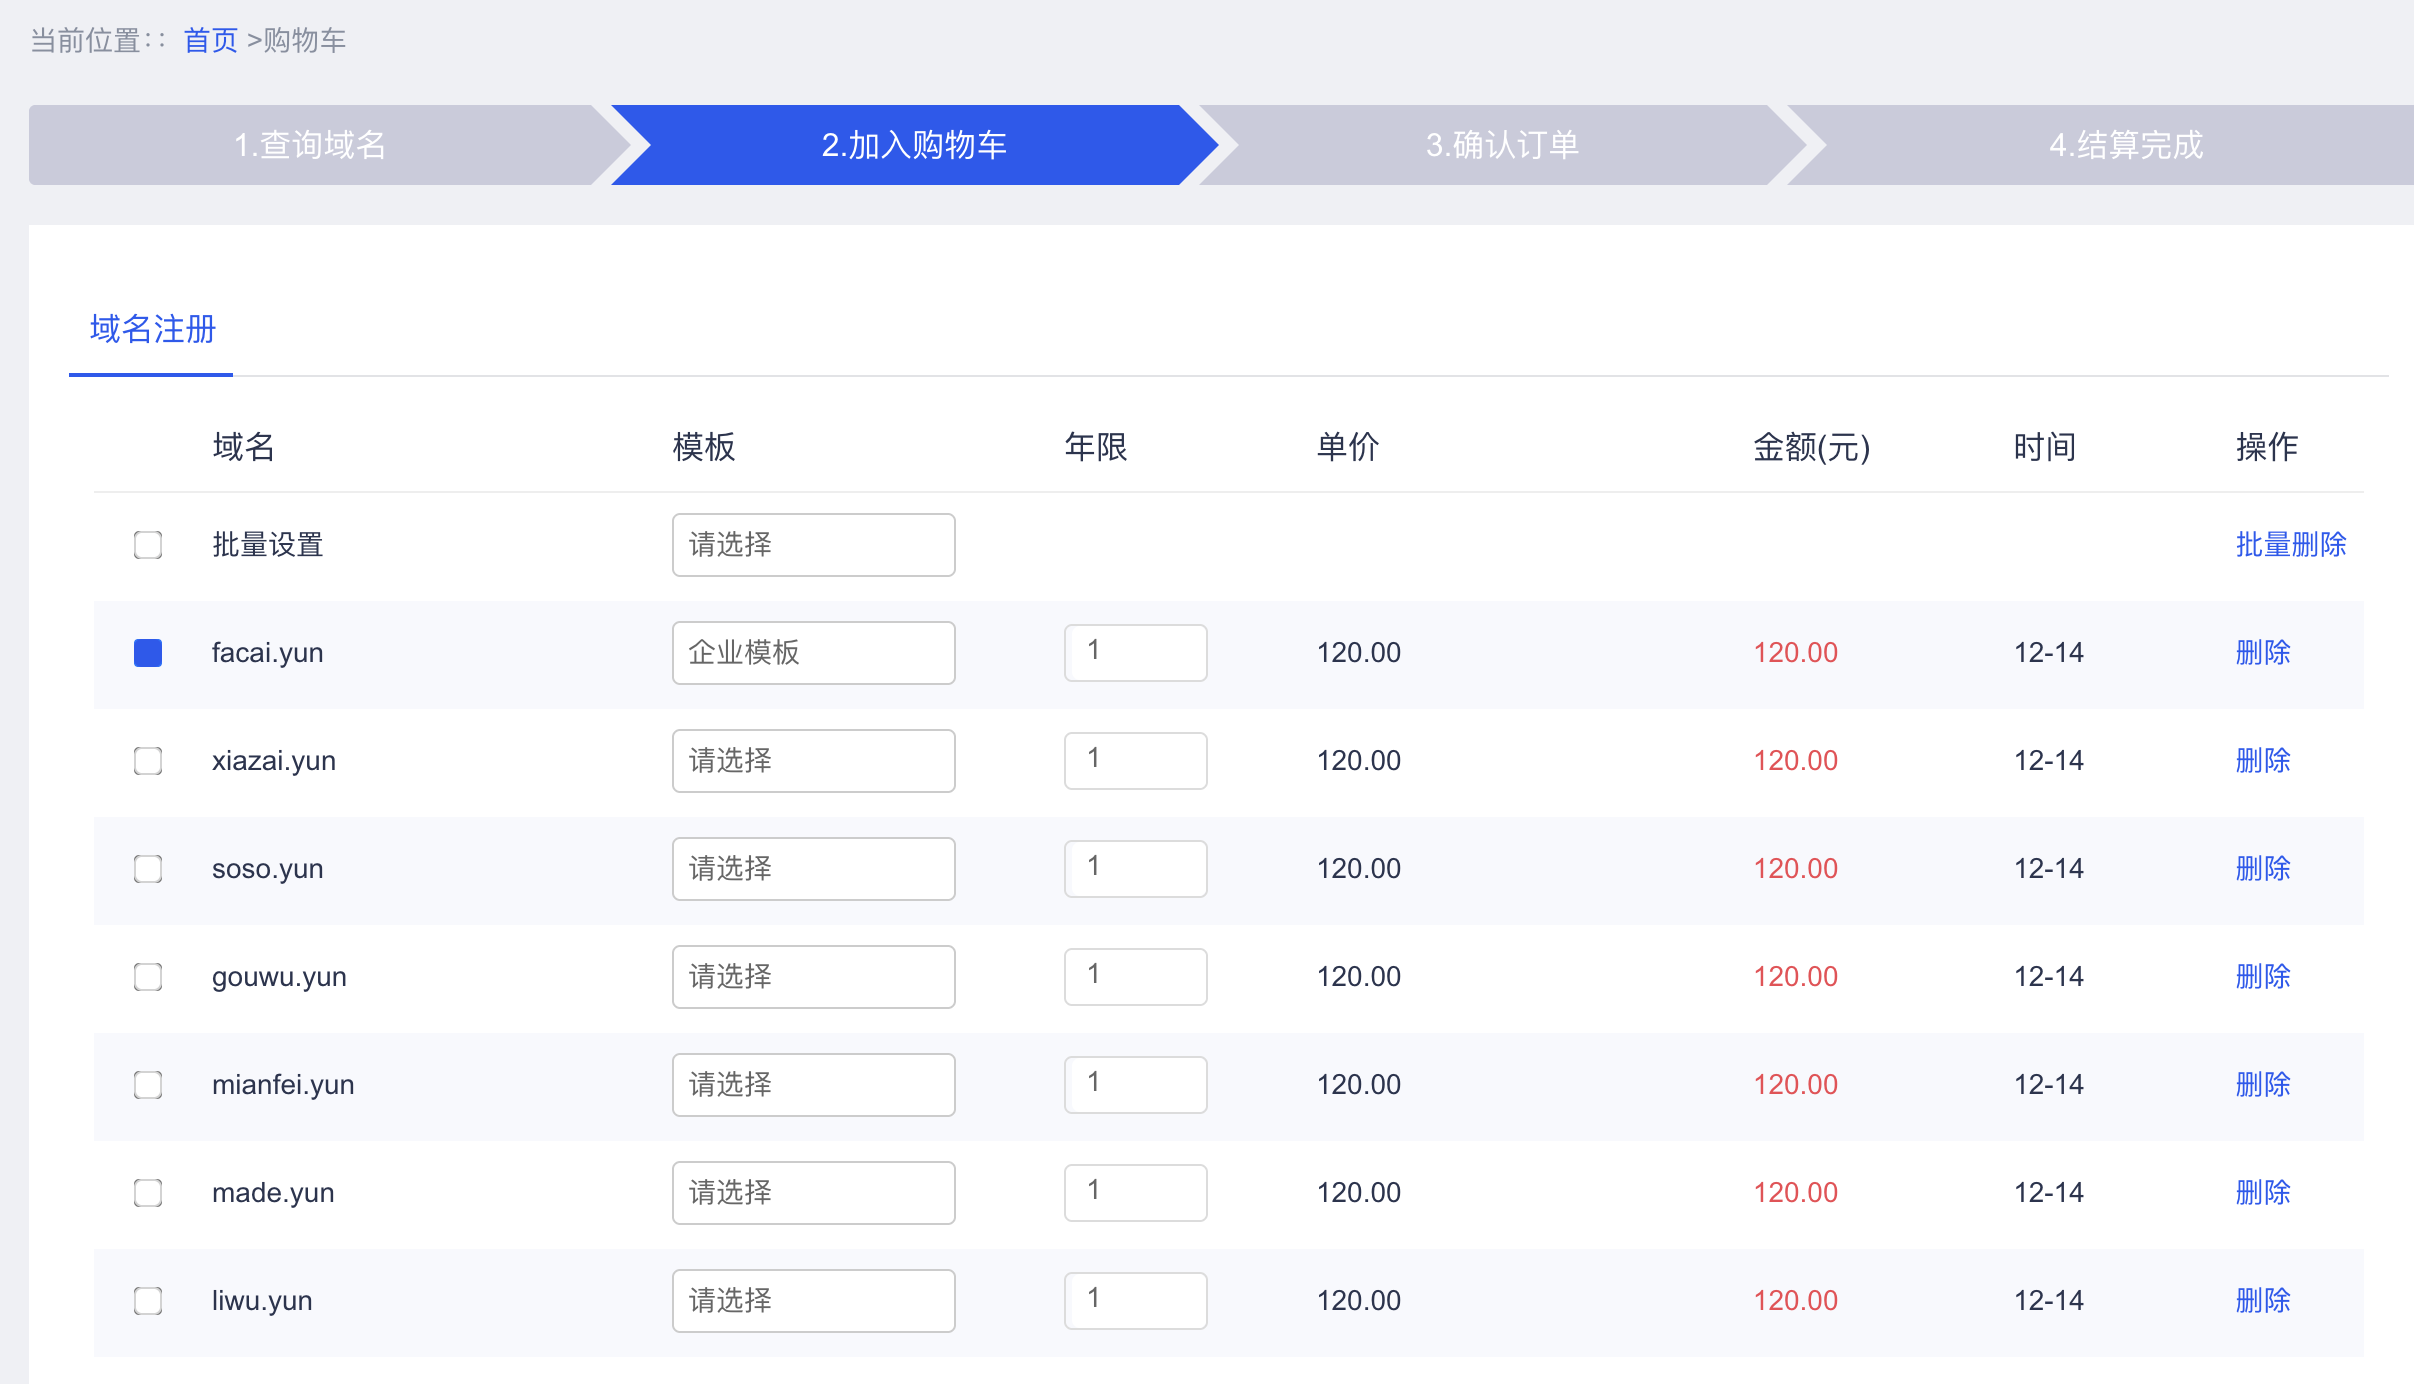Uncheck the facai.yun checkbox
The image size is (2414, 1384).
(148, 653)
